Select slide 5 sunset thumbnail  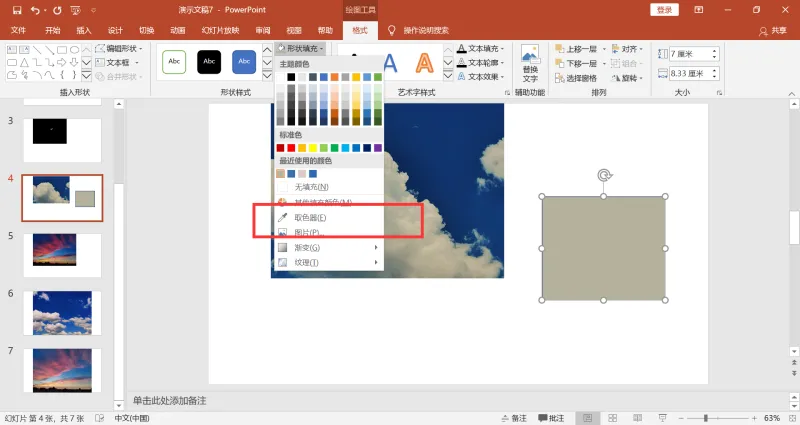click(62, 255)
